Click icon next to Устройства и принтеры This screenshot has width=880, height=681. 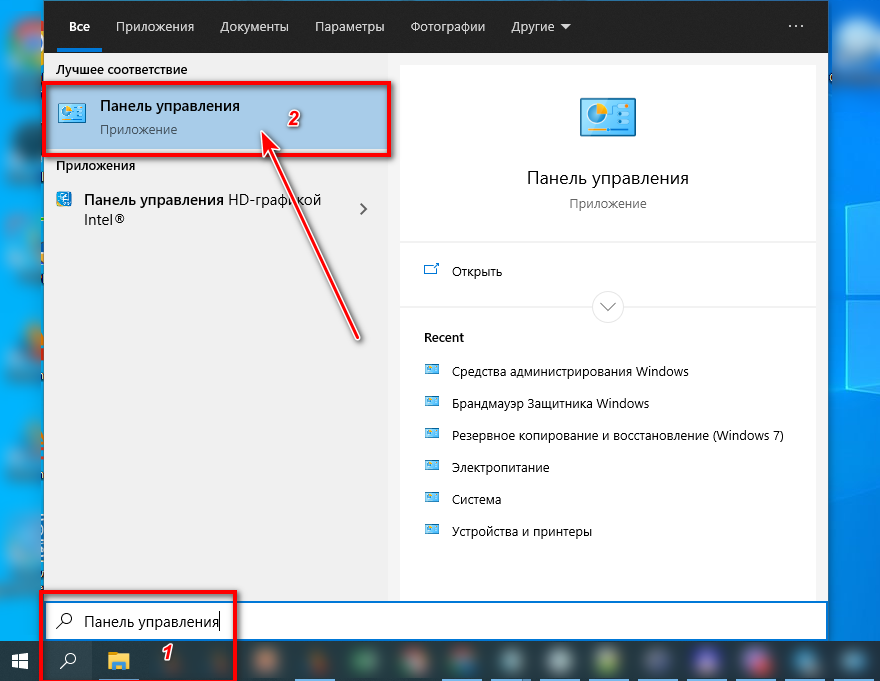coord(432,529)
